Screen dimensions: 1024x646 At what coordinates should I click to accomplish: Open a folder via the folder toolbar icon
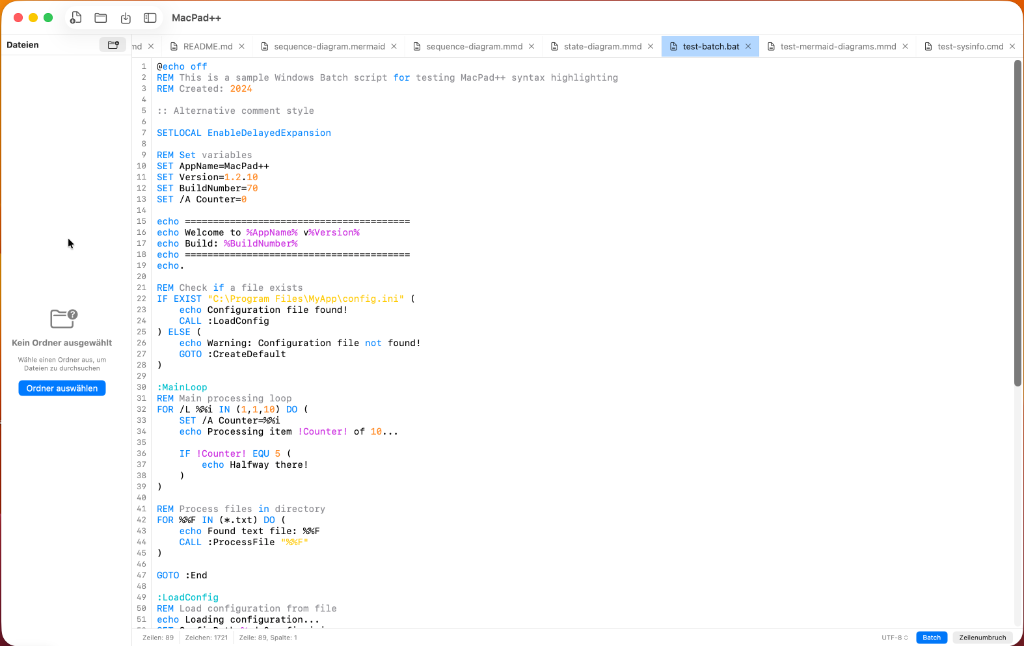100,17
